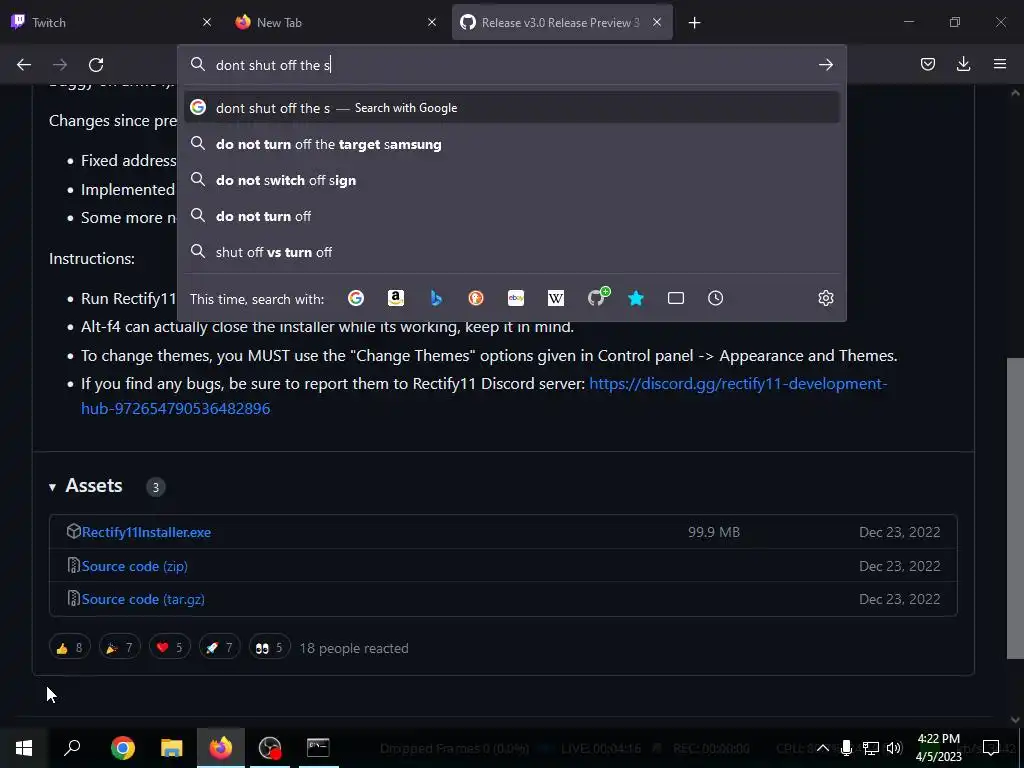Screen dimensions: 1024x768
Task: Select Release v3.0 Release Preview tab
Action: click(562, 22)
